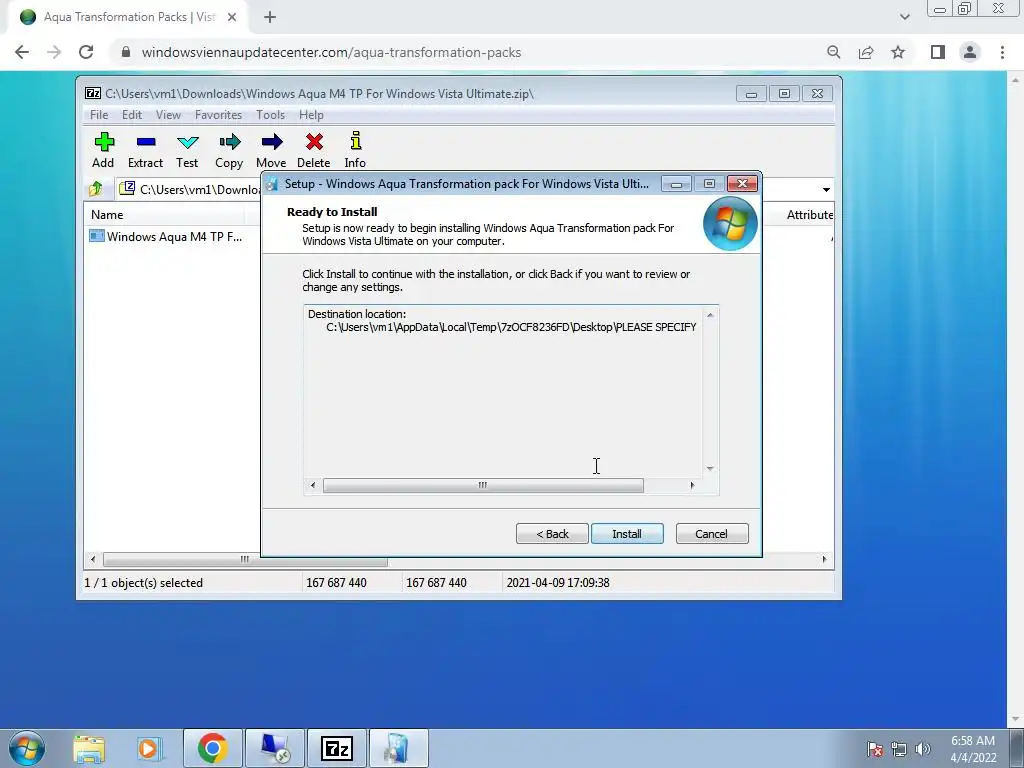Click the 7-Zip file list horizontal scrollbar thumb
This screenshot has height=768, width=1024.
(245, 560)
